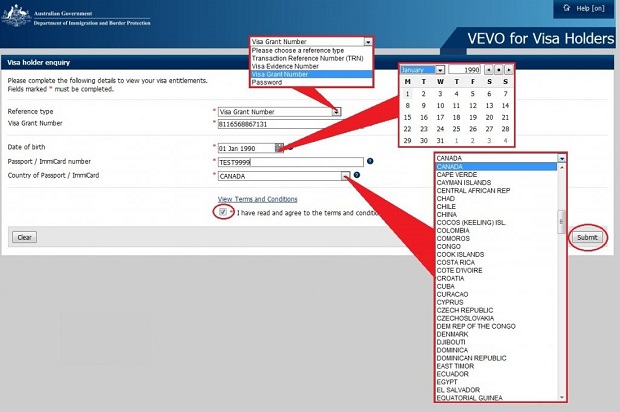Open View Terms and Conditions link
Viewport: 620px width, 412px height.
pos(257,199)
